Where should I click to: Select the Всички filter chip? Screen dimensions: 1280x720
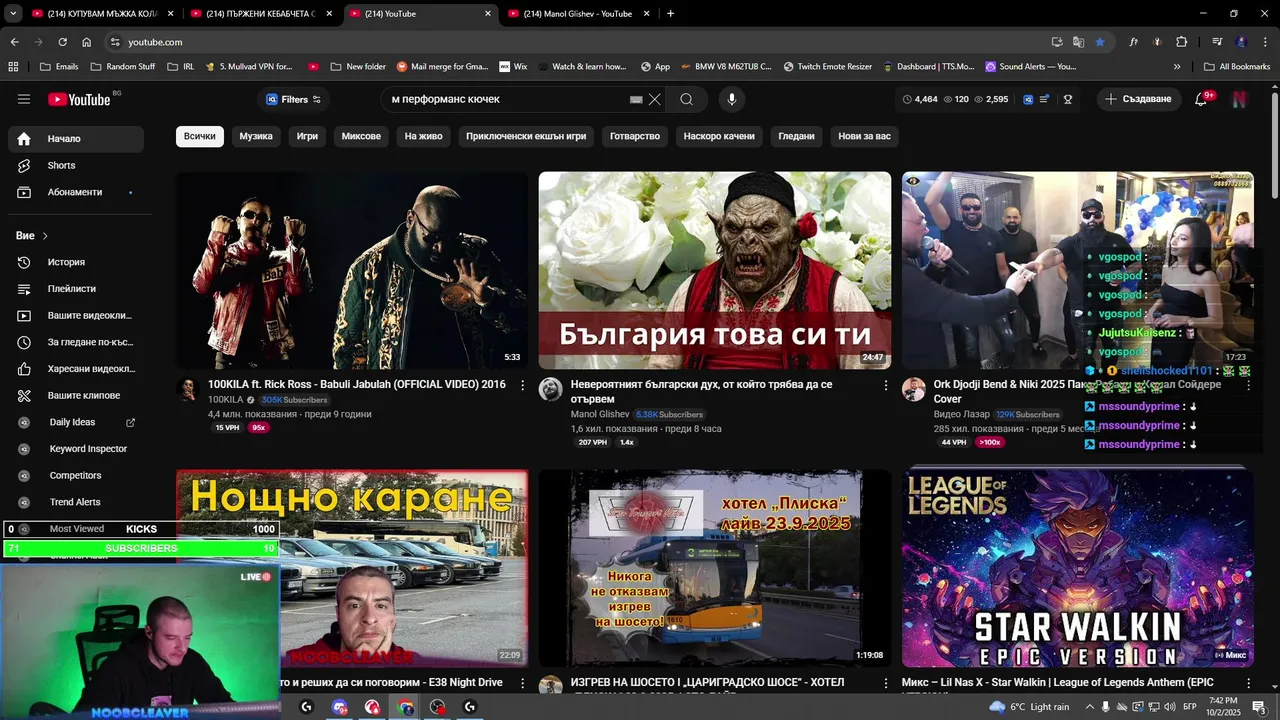point(199,136)
